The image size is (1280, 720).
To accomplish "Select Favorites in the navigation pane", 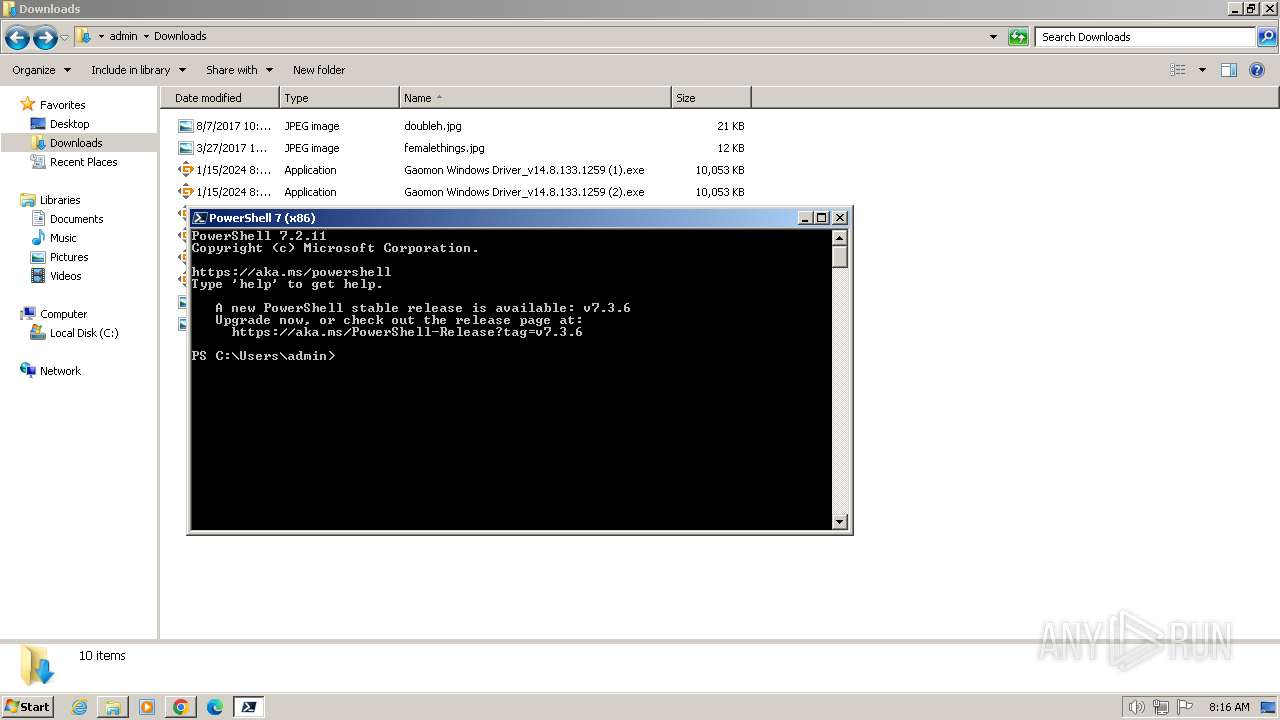I will (x=62, y=105).
